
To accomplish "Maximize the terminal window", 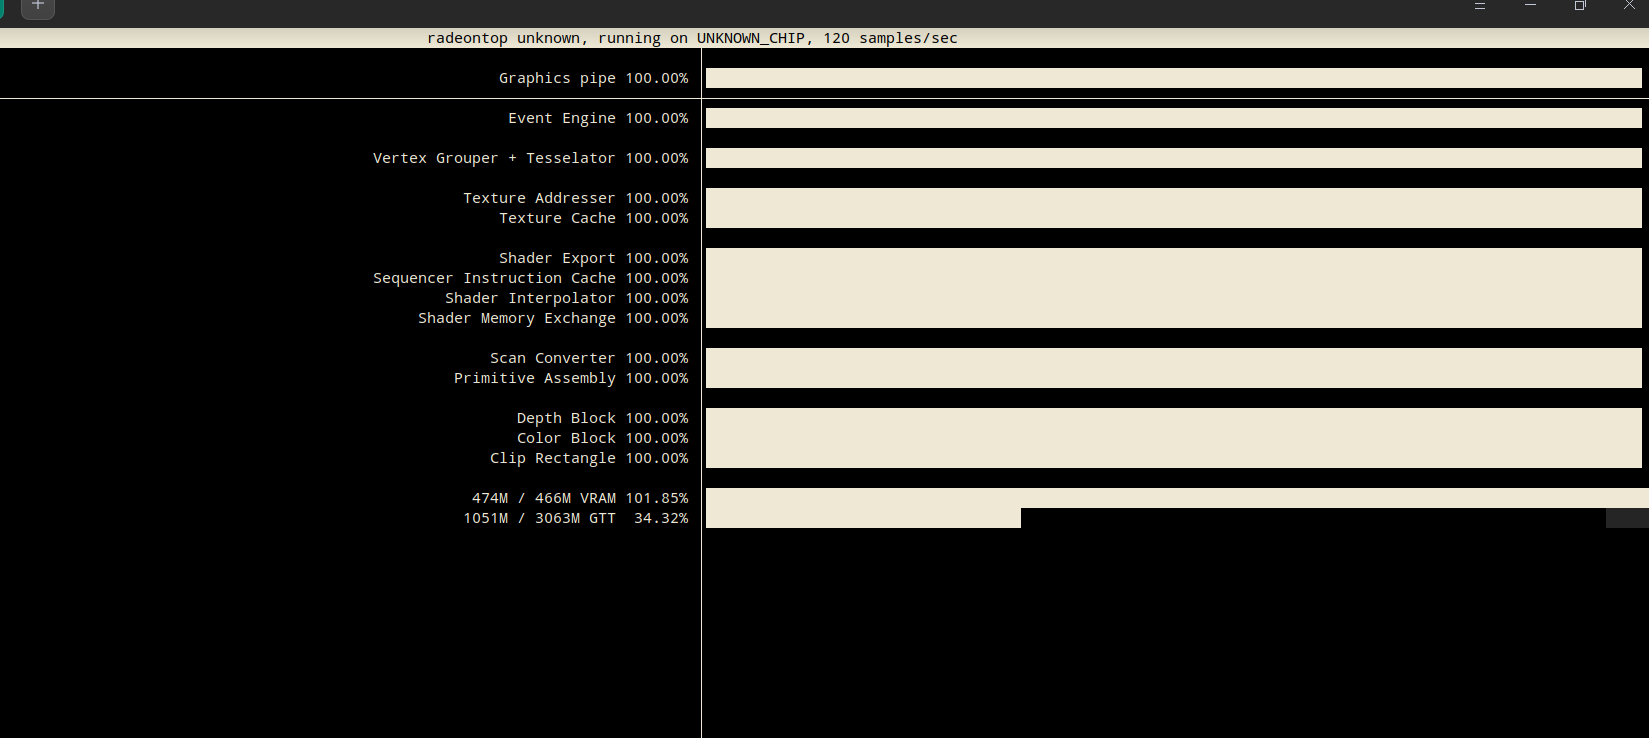I will coord(1580,6).
